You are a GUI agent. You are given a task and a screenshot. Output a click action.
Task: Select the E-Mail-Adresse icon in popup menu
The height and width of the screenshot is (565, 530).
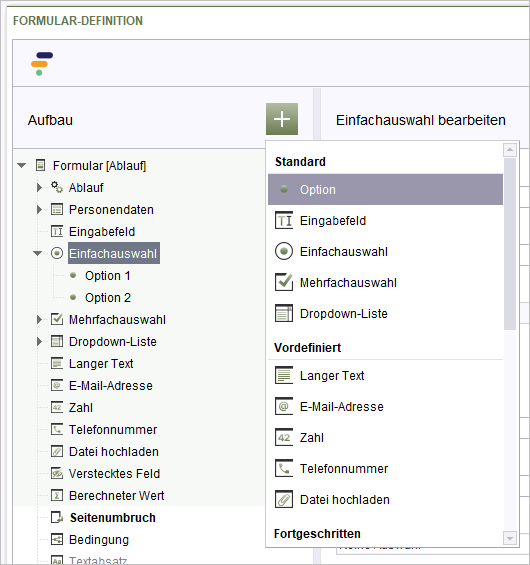click(x=284, y=406)
